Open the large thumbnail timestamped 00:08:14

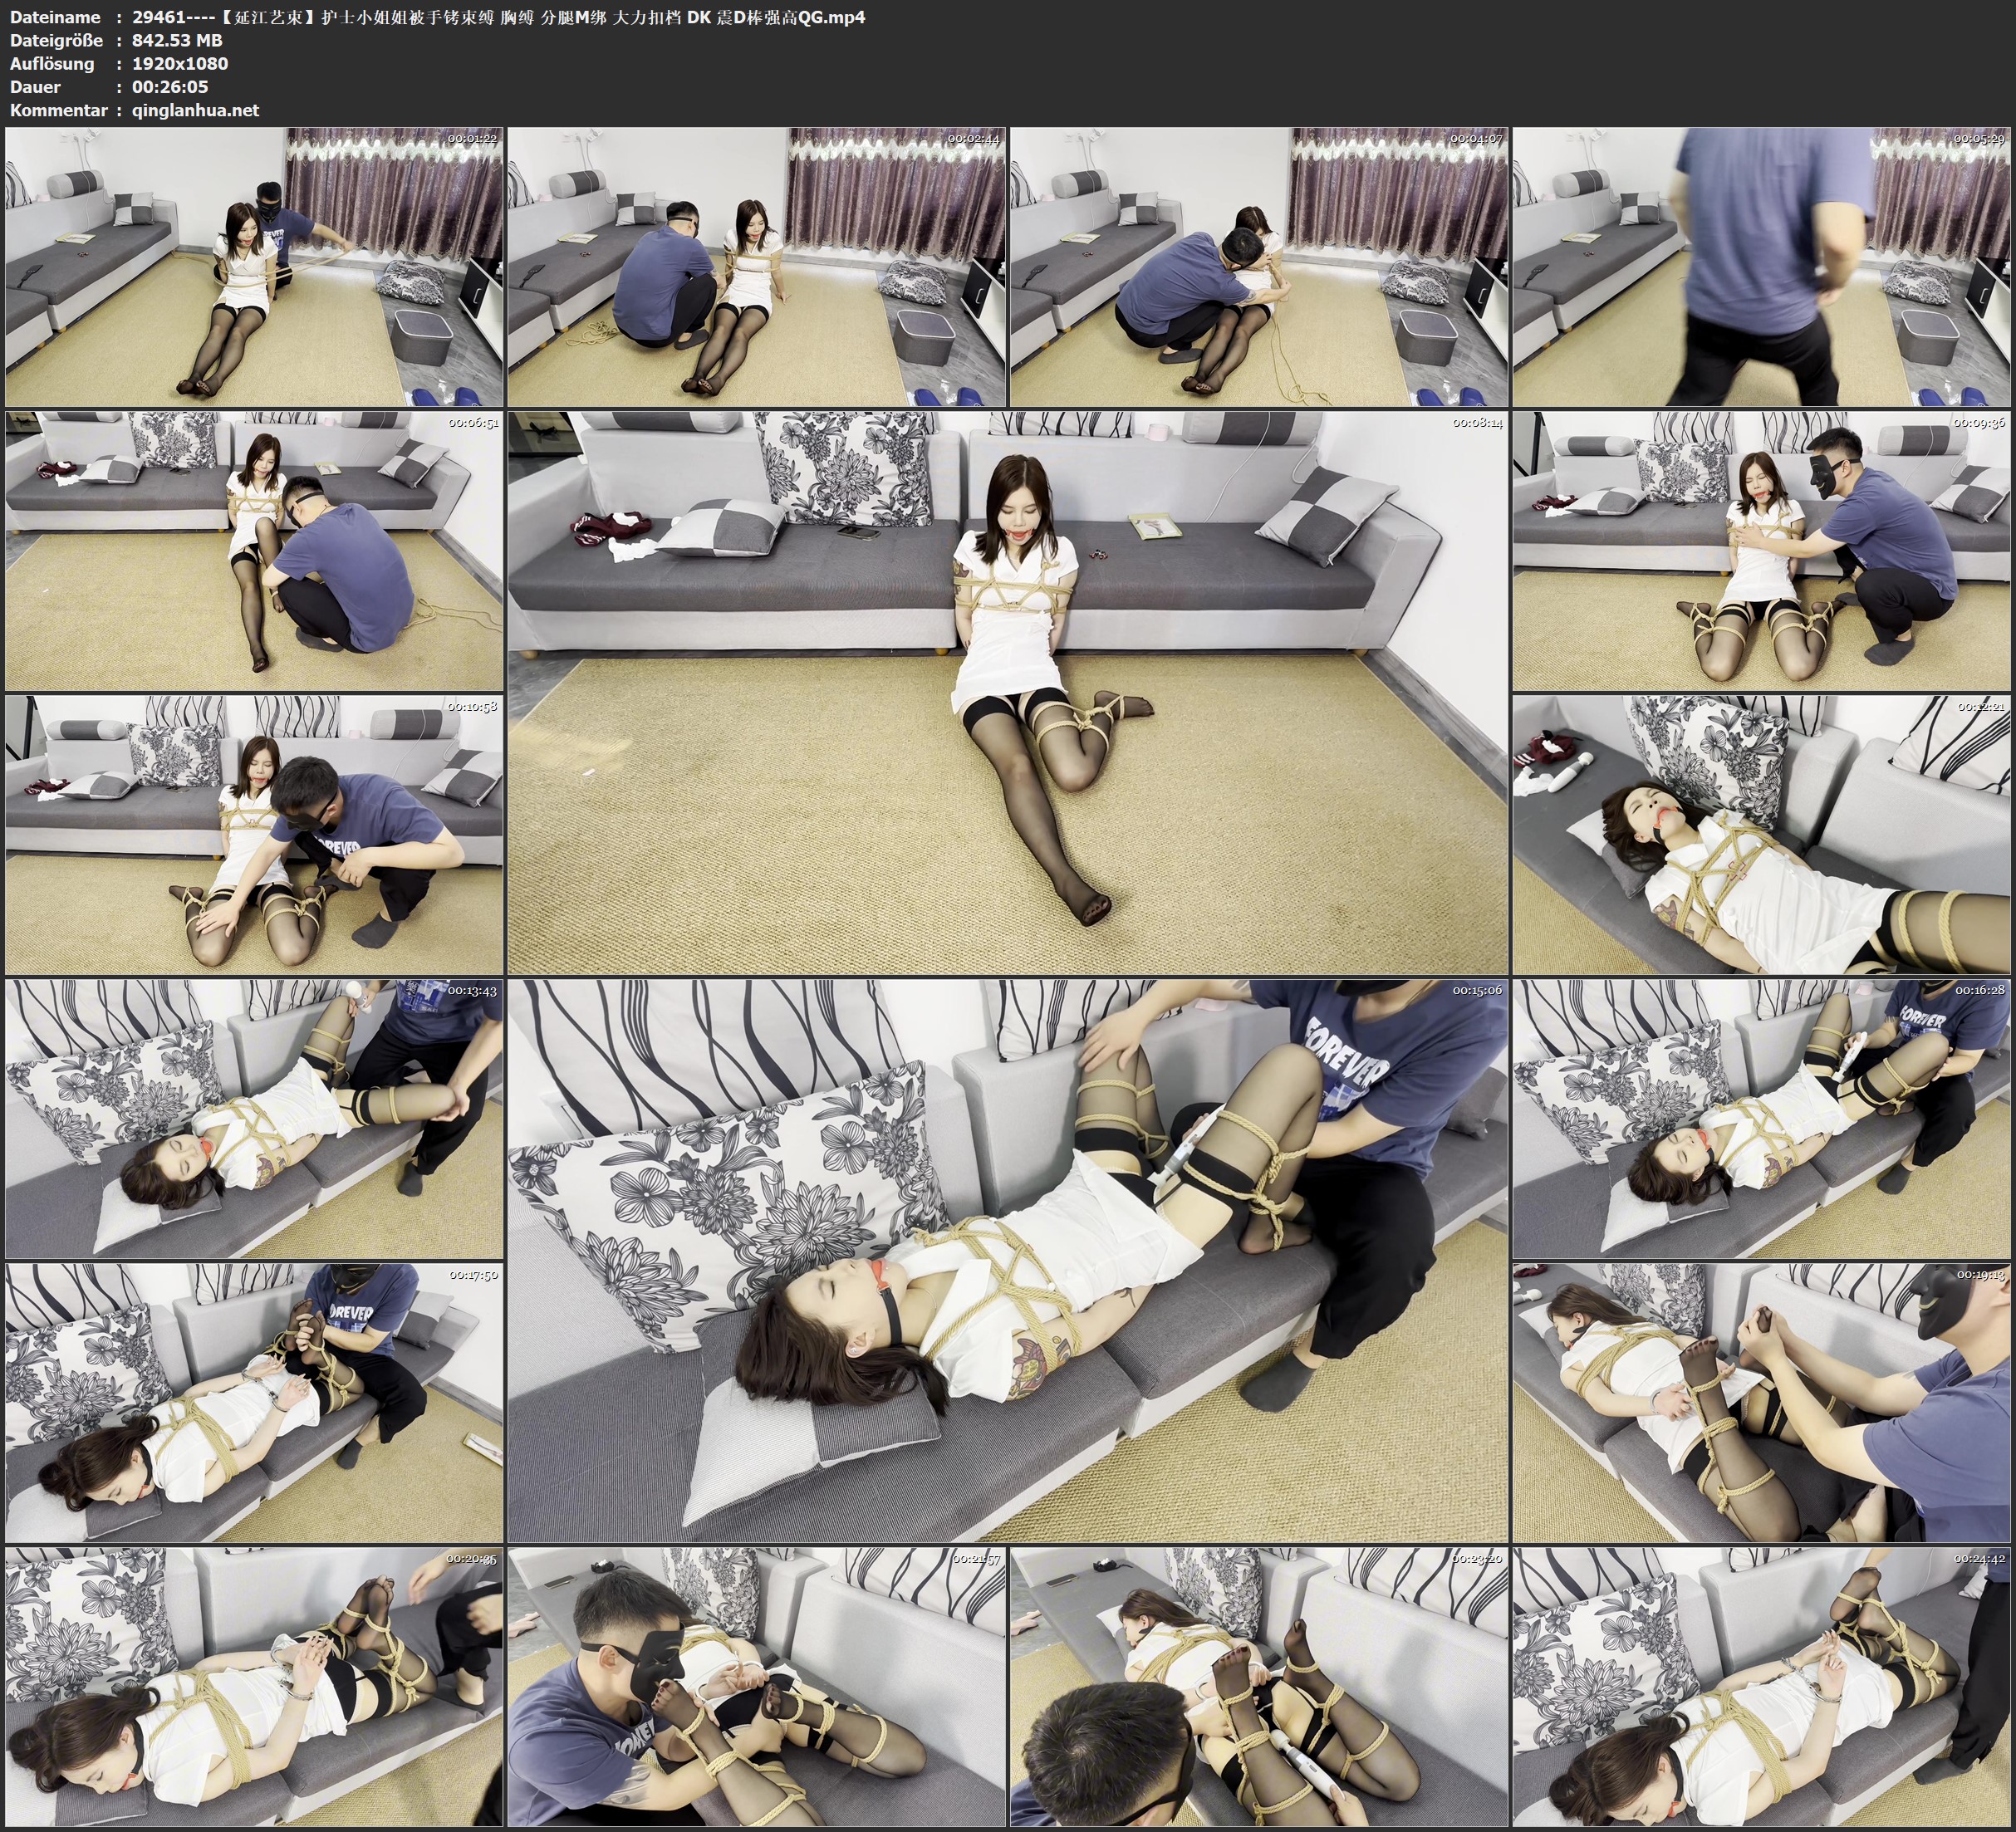(x=1007, y=692)
